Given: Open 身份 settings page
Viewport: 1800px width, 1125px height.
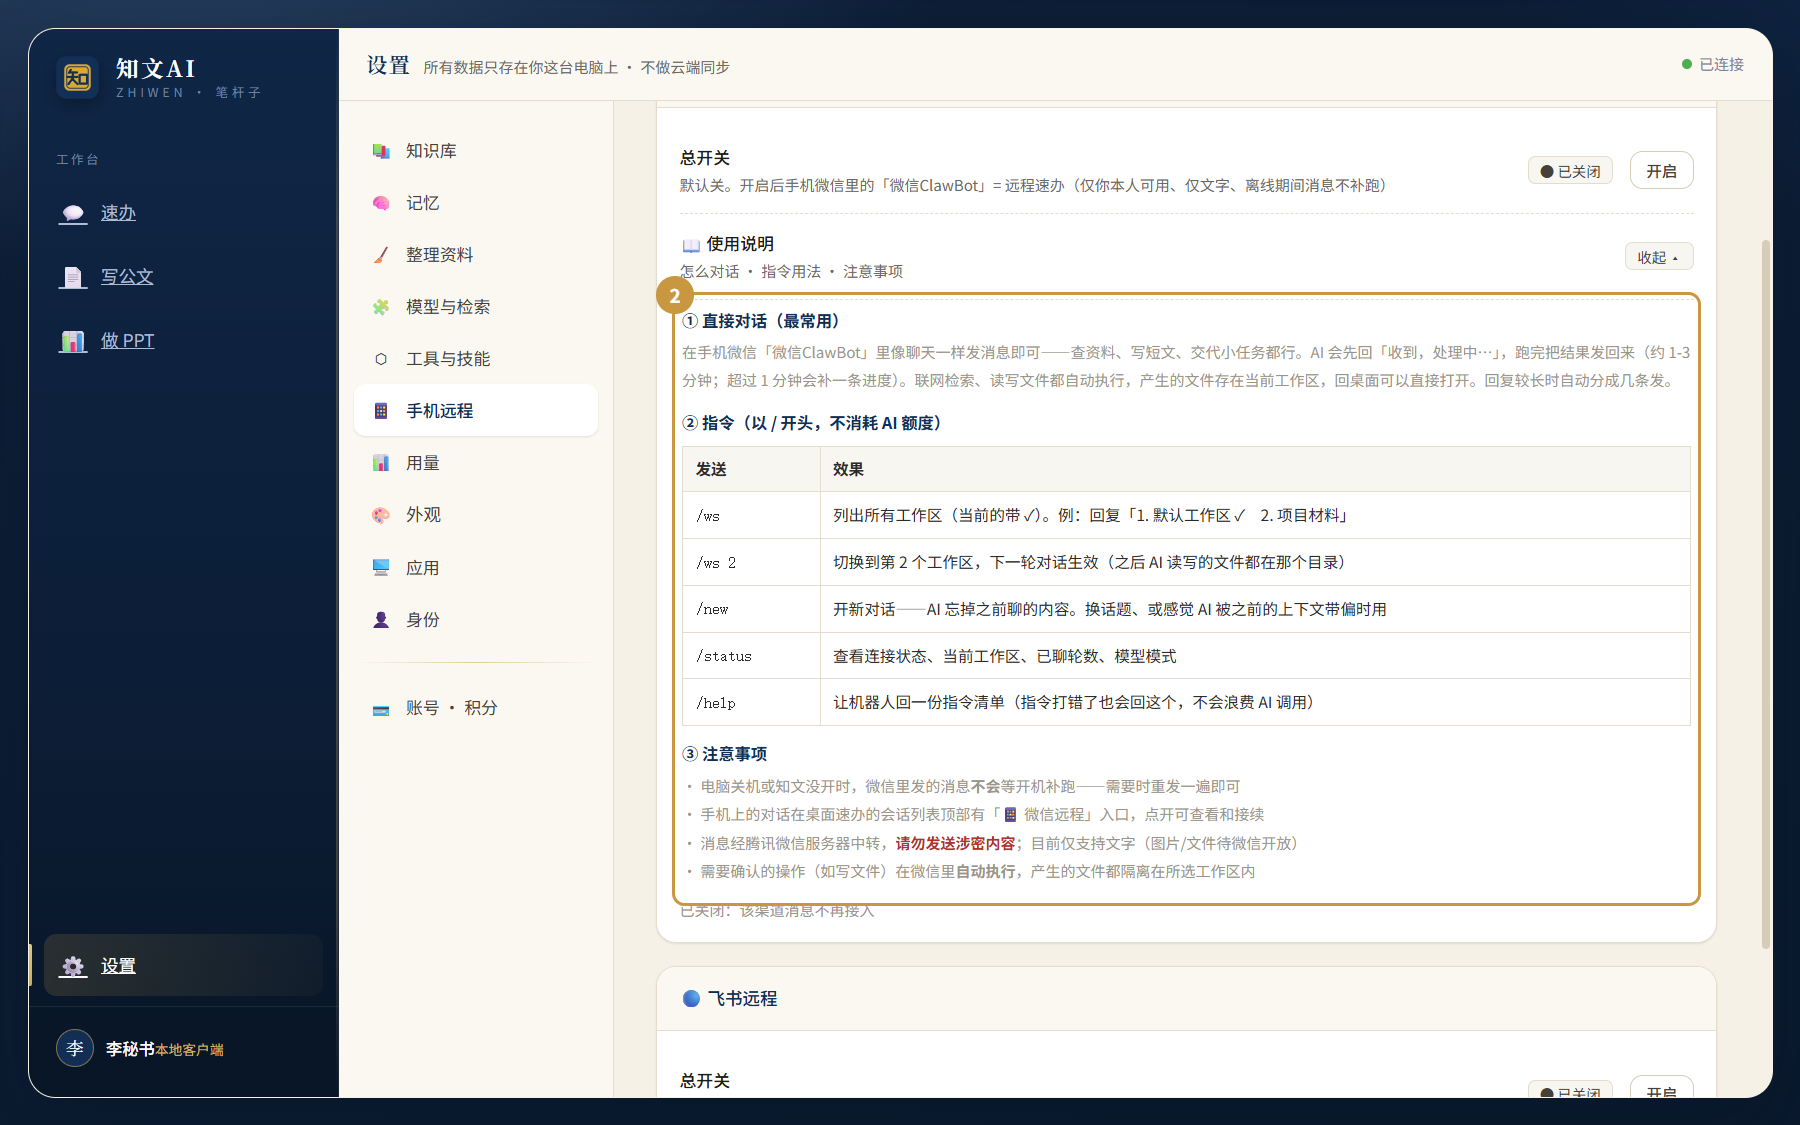Looking at the screenshot, I should tap(476, 620).
